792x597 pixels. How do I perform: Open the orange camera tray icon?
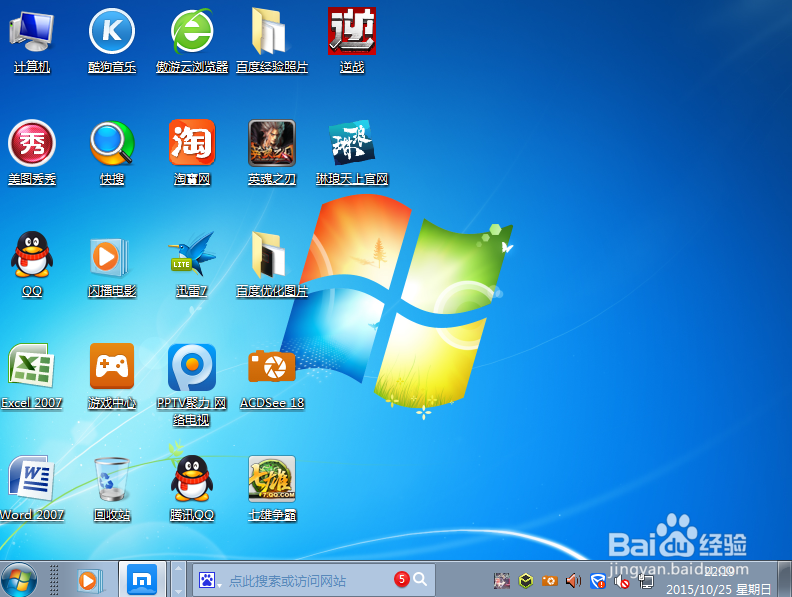[550, 581]
